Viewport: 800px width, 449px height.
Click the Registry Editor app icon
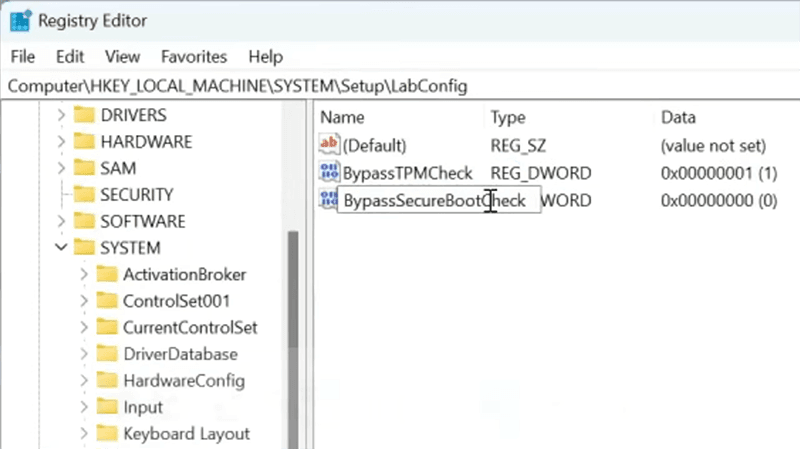click(20, 21)
